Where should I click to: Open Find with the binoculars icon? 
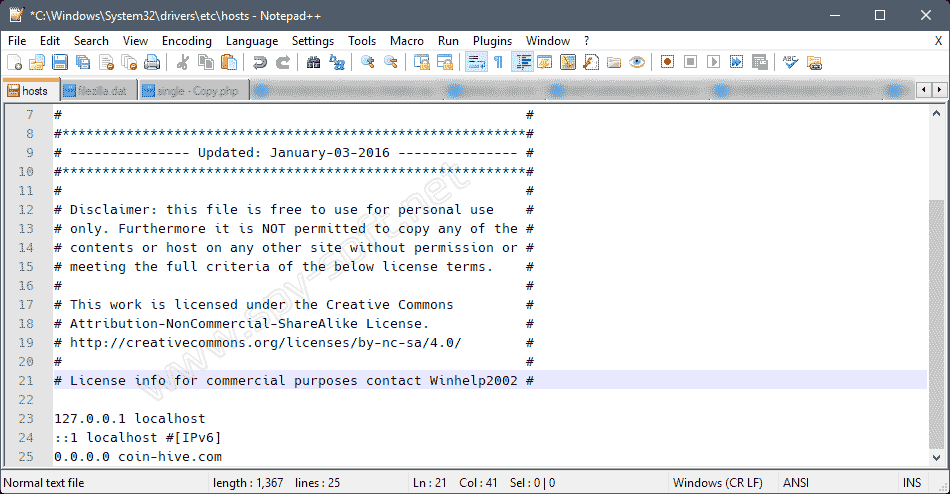(x=313, y=62)
